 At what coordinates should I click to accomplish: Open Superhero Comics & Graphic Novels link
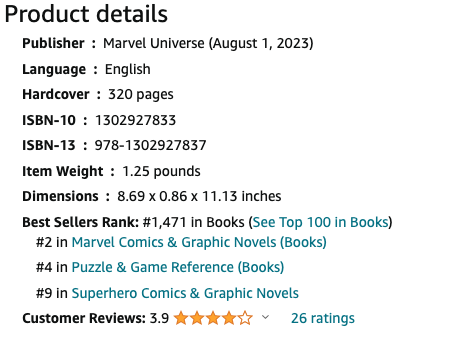pos(185,293)
